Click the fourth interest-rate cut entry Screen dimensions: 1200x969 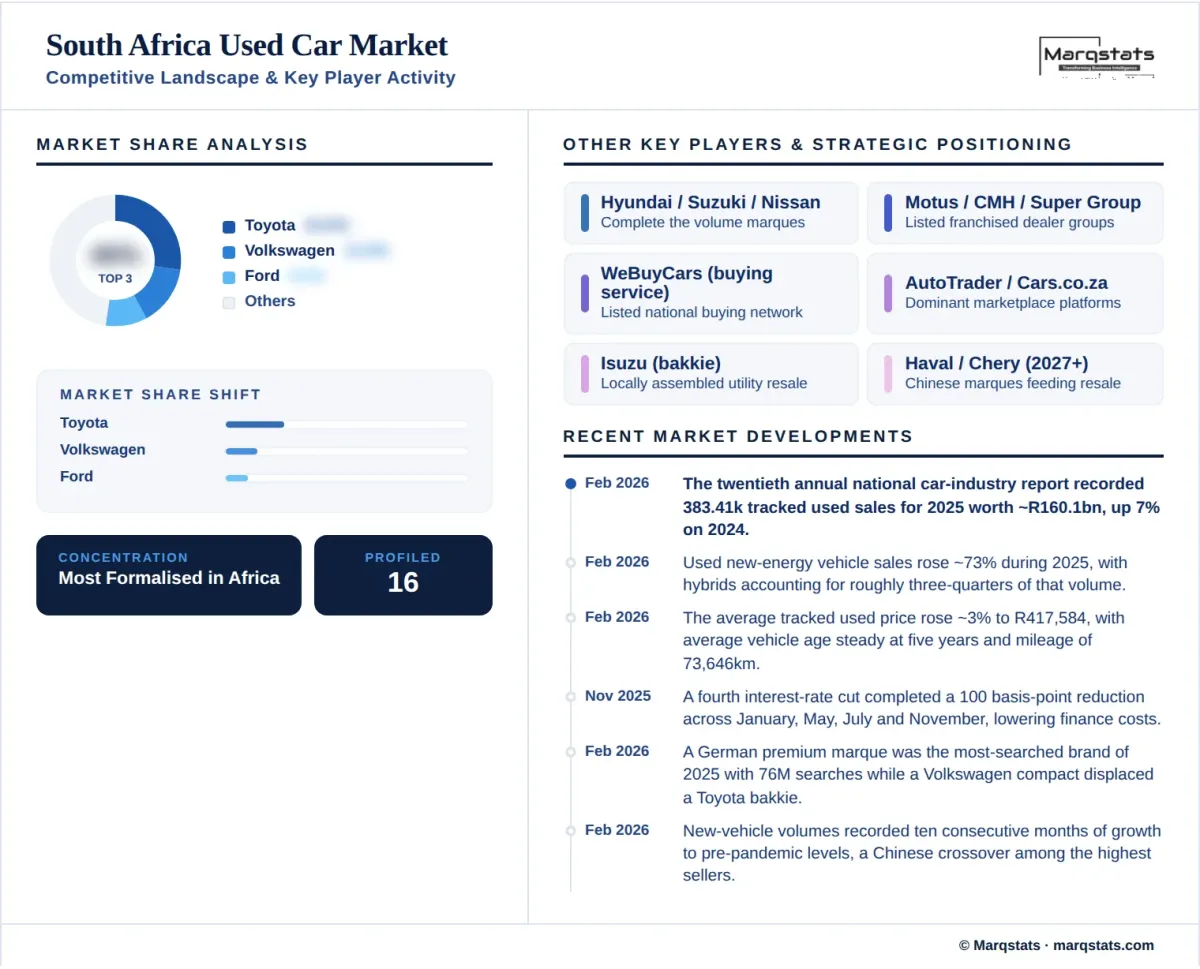coord(922,708)
